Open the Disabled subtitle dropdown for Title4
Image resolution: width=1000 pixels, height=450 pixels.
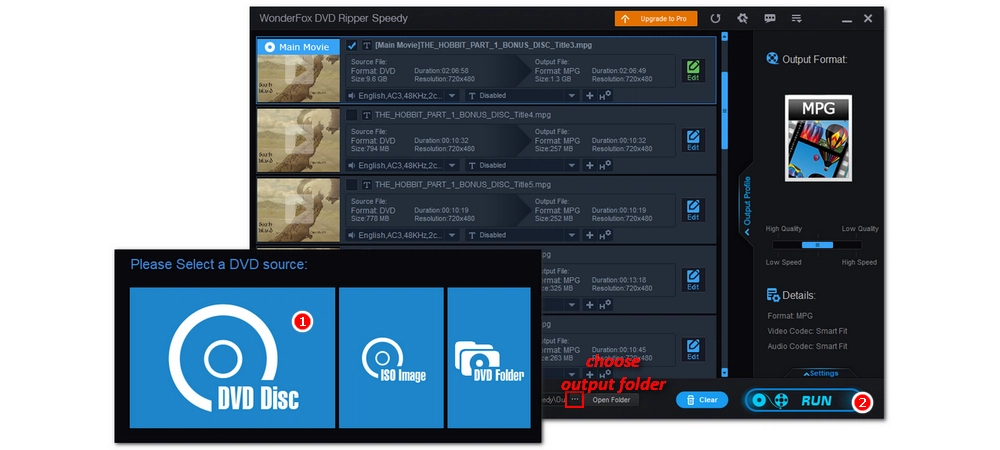[521, 165]
